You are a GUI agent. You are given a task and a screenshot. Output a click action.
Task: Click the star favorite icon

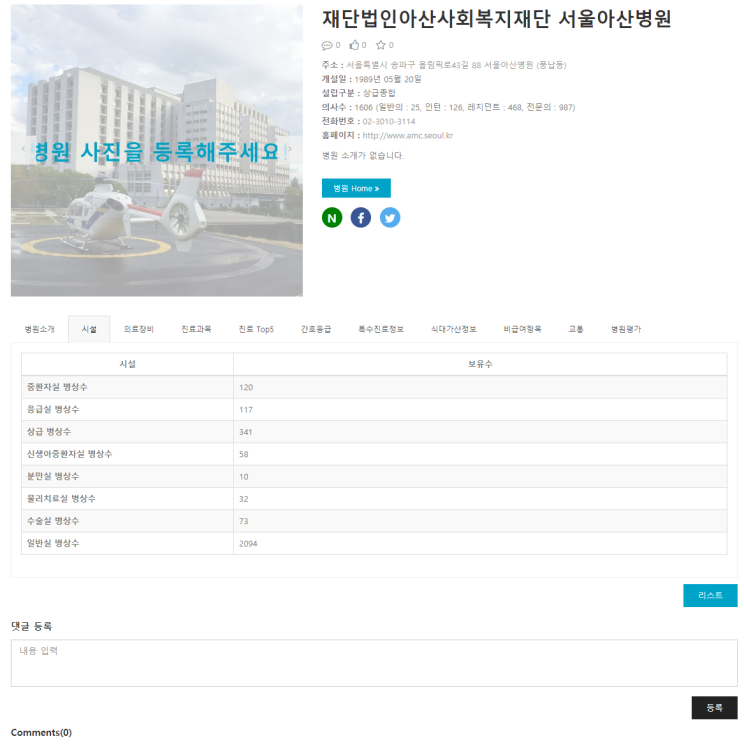point(381,45)
